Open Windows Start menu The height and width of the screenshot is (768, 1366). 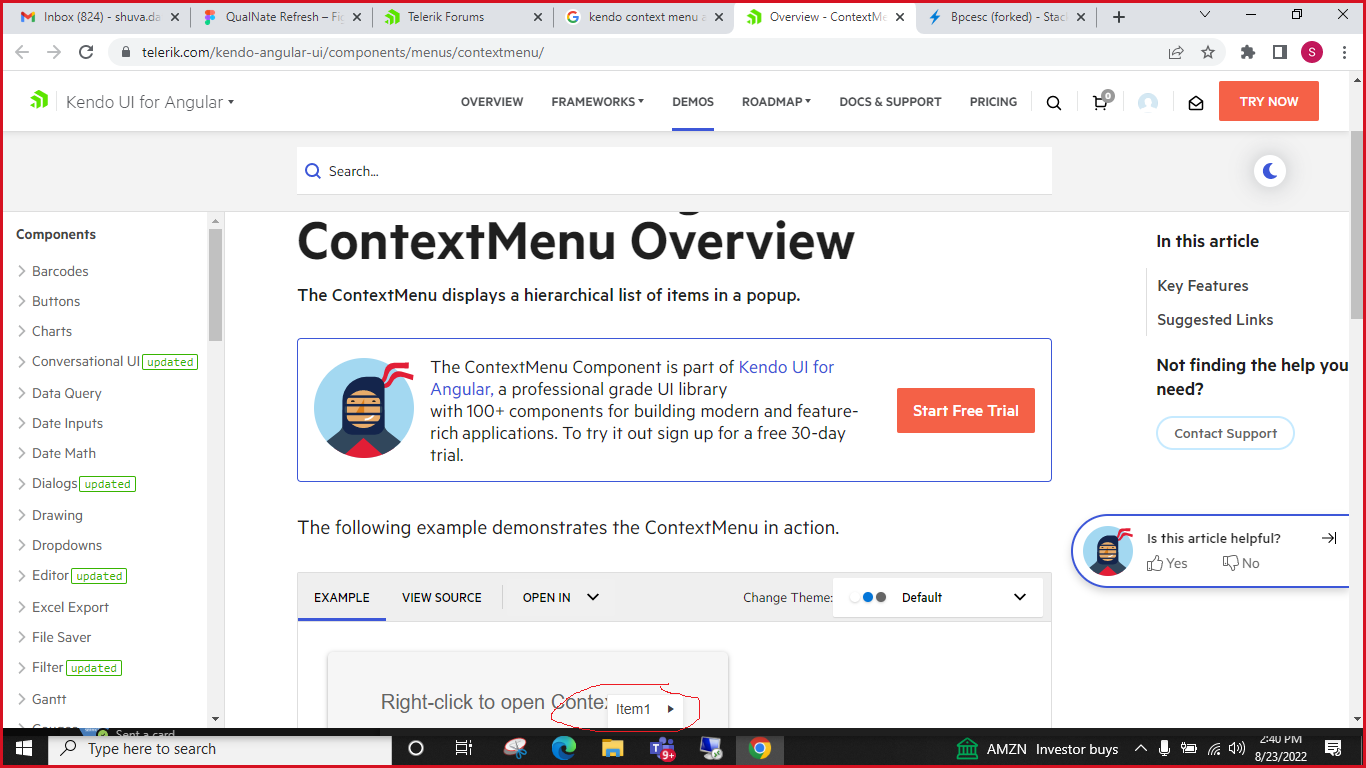[x=24, y=748]
